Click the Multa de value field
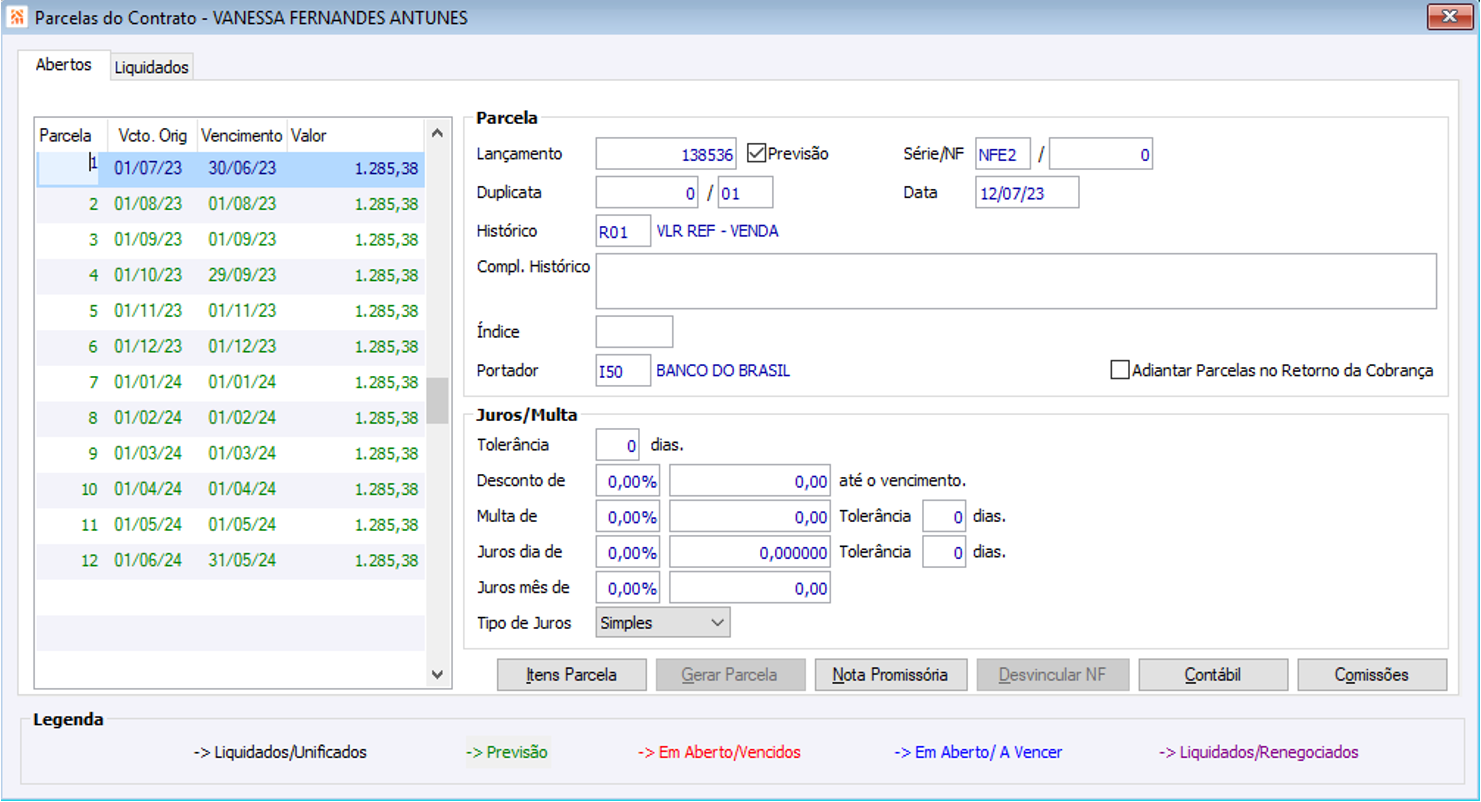 click(750, 516)
